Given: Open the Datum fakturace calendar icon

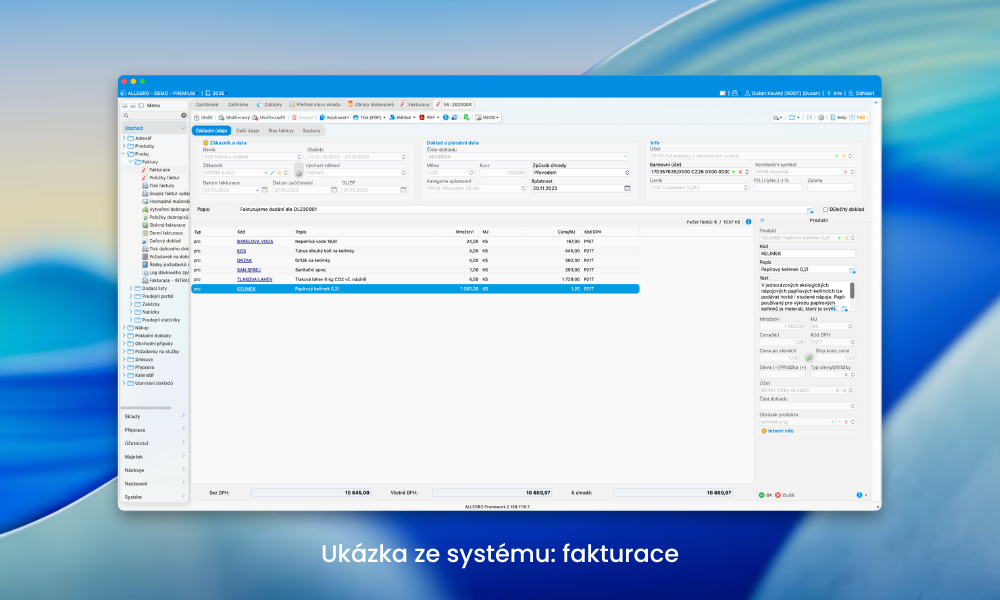Looking at the screenshot, I should click(265, 190).
